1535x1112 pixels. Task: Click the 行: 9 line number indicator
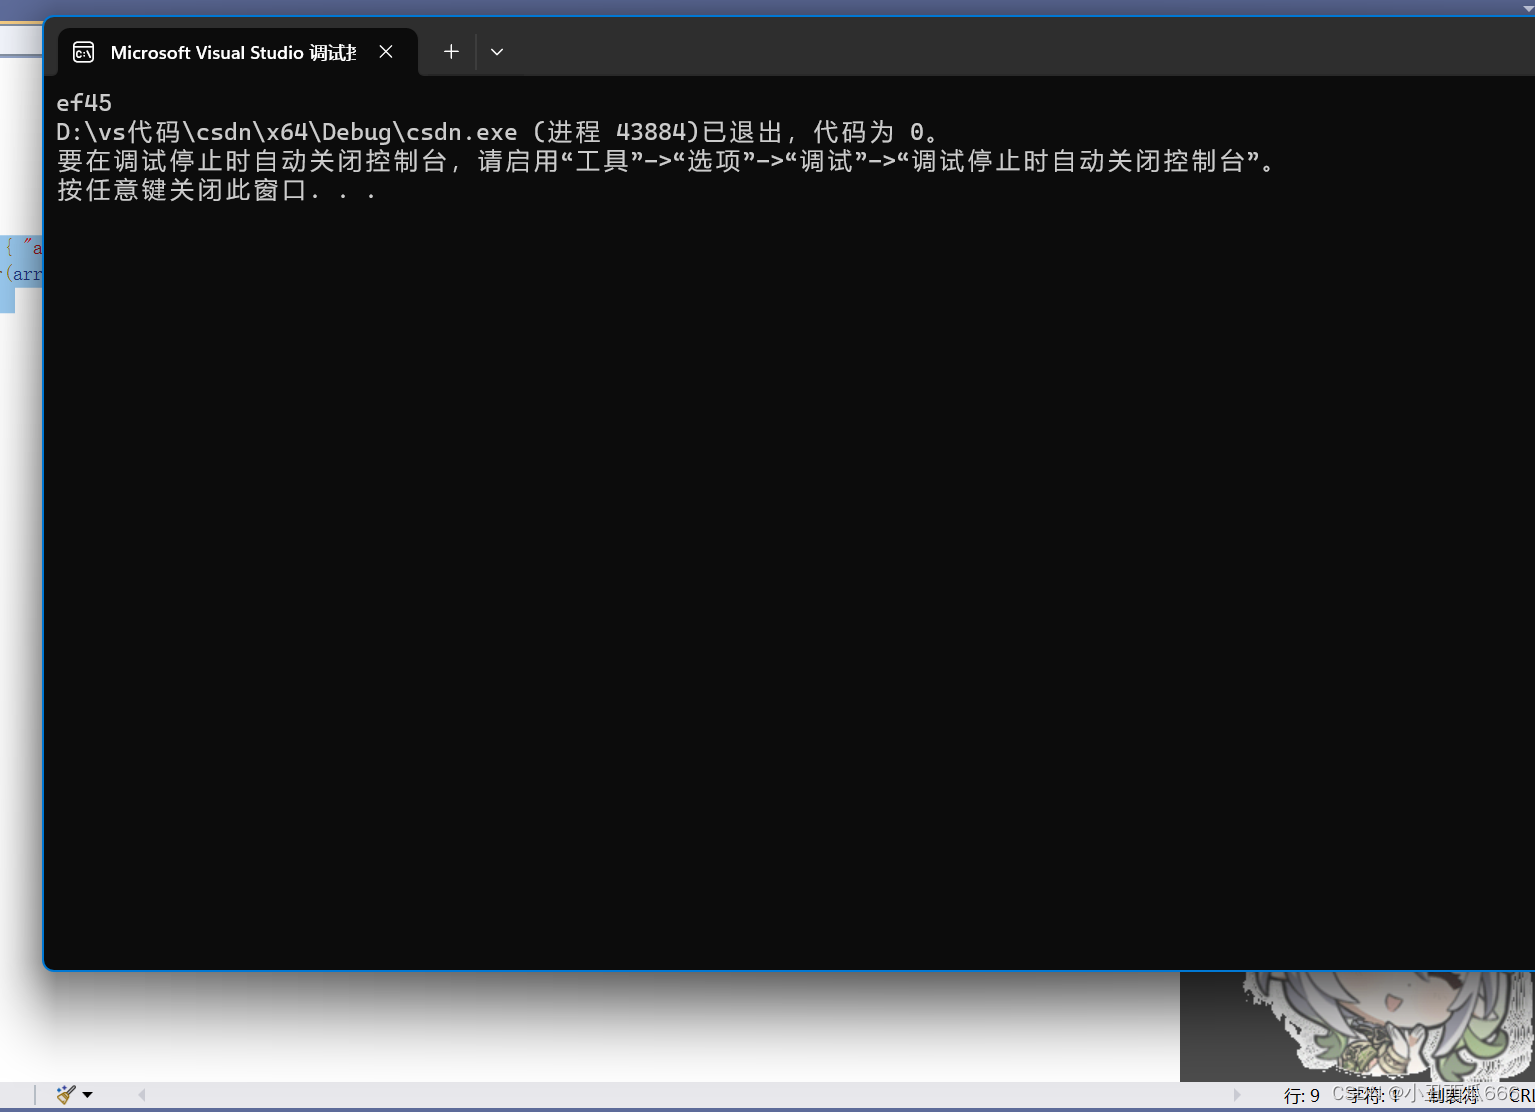(x=1300, y=1094)
